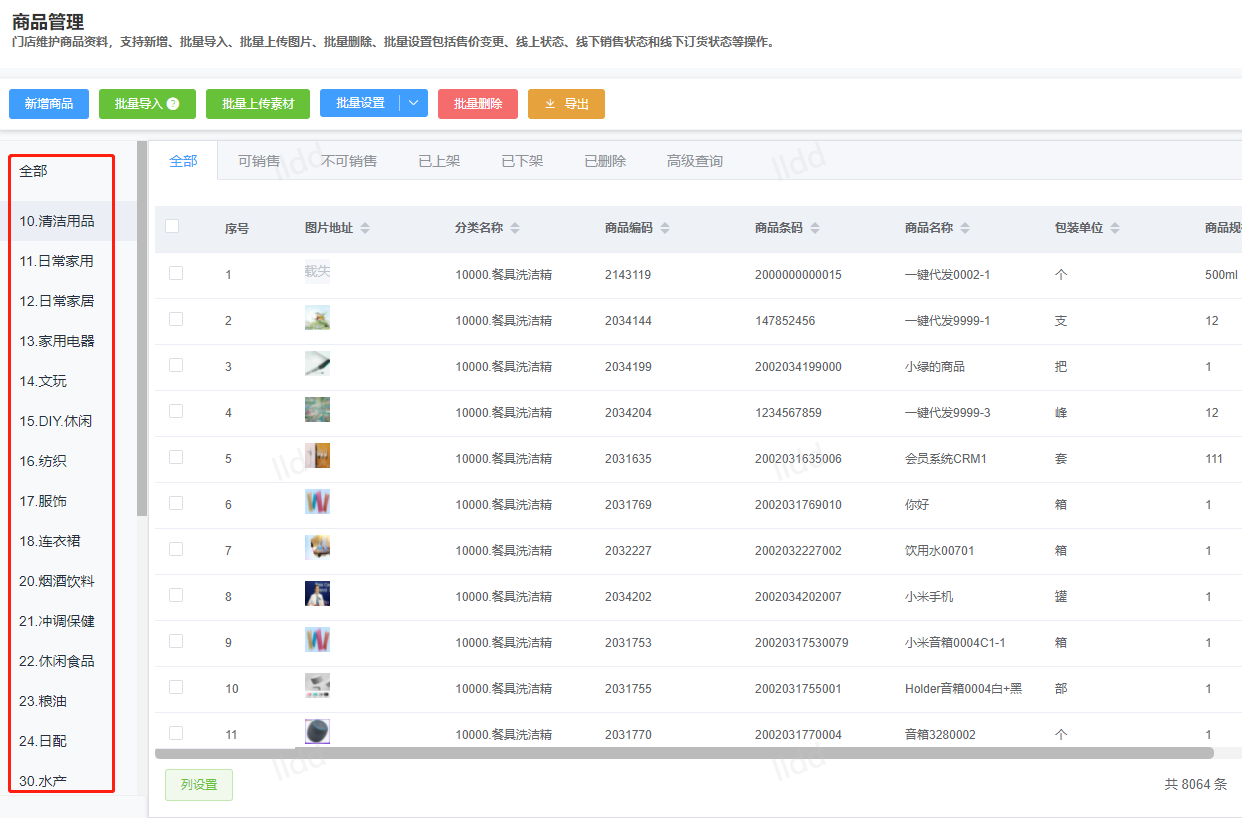This screenshot has width=1242, height=818.
Task: Switch to the 已上架 tab
Action: (439, 161)
